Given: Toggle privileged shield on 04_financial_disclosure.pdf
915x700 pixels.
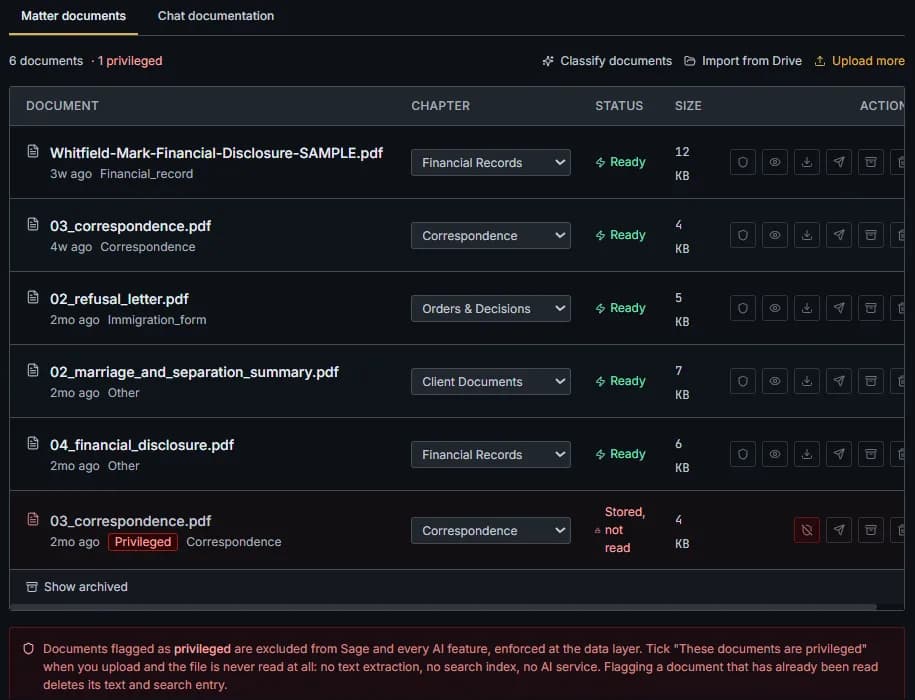Looking at the screenshot, I should pyautogui.click(x=742, y=454).
